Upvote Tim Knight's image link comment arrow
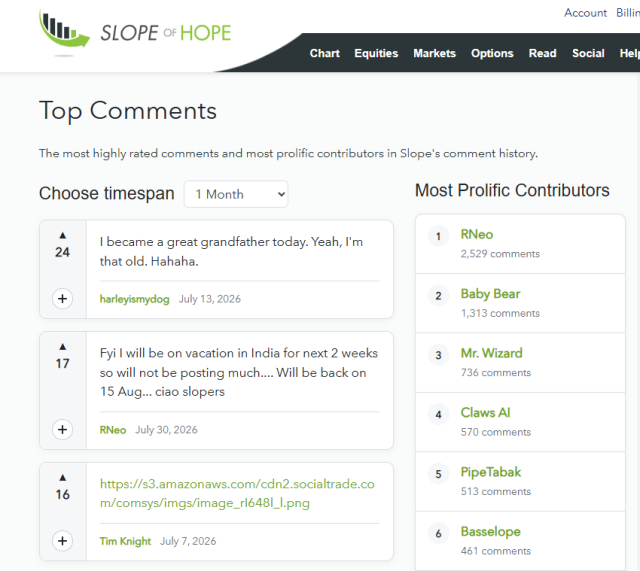Image resolution: width=640 pixels, height=571 pixels. [x=62, y=478]
